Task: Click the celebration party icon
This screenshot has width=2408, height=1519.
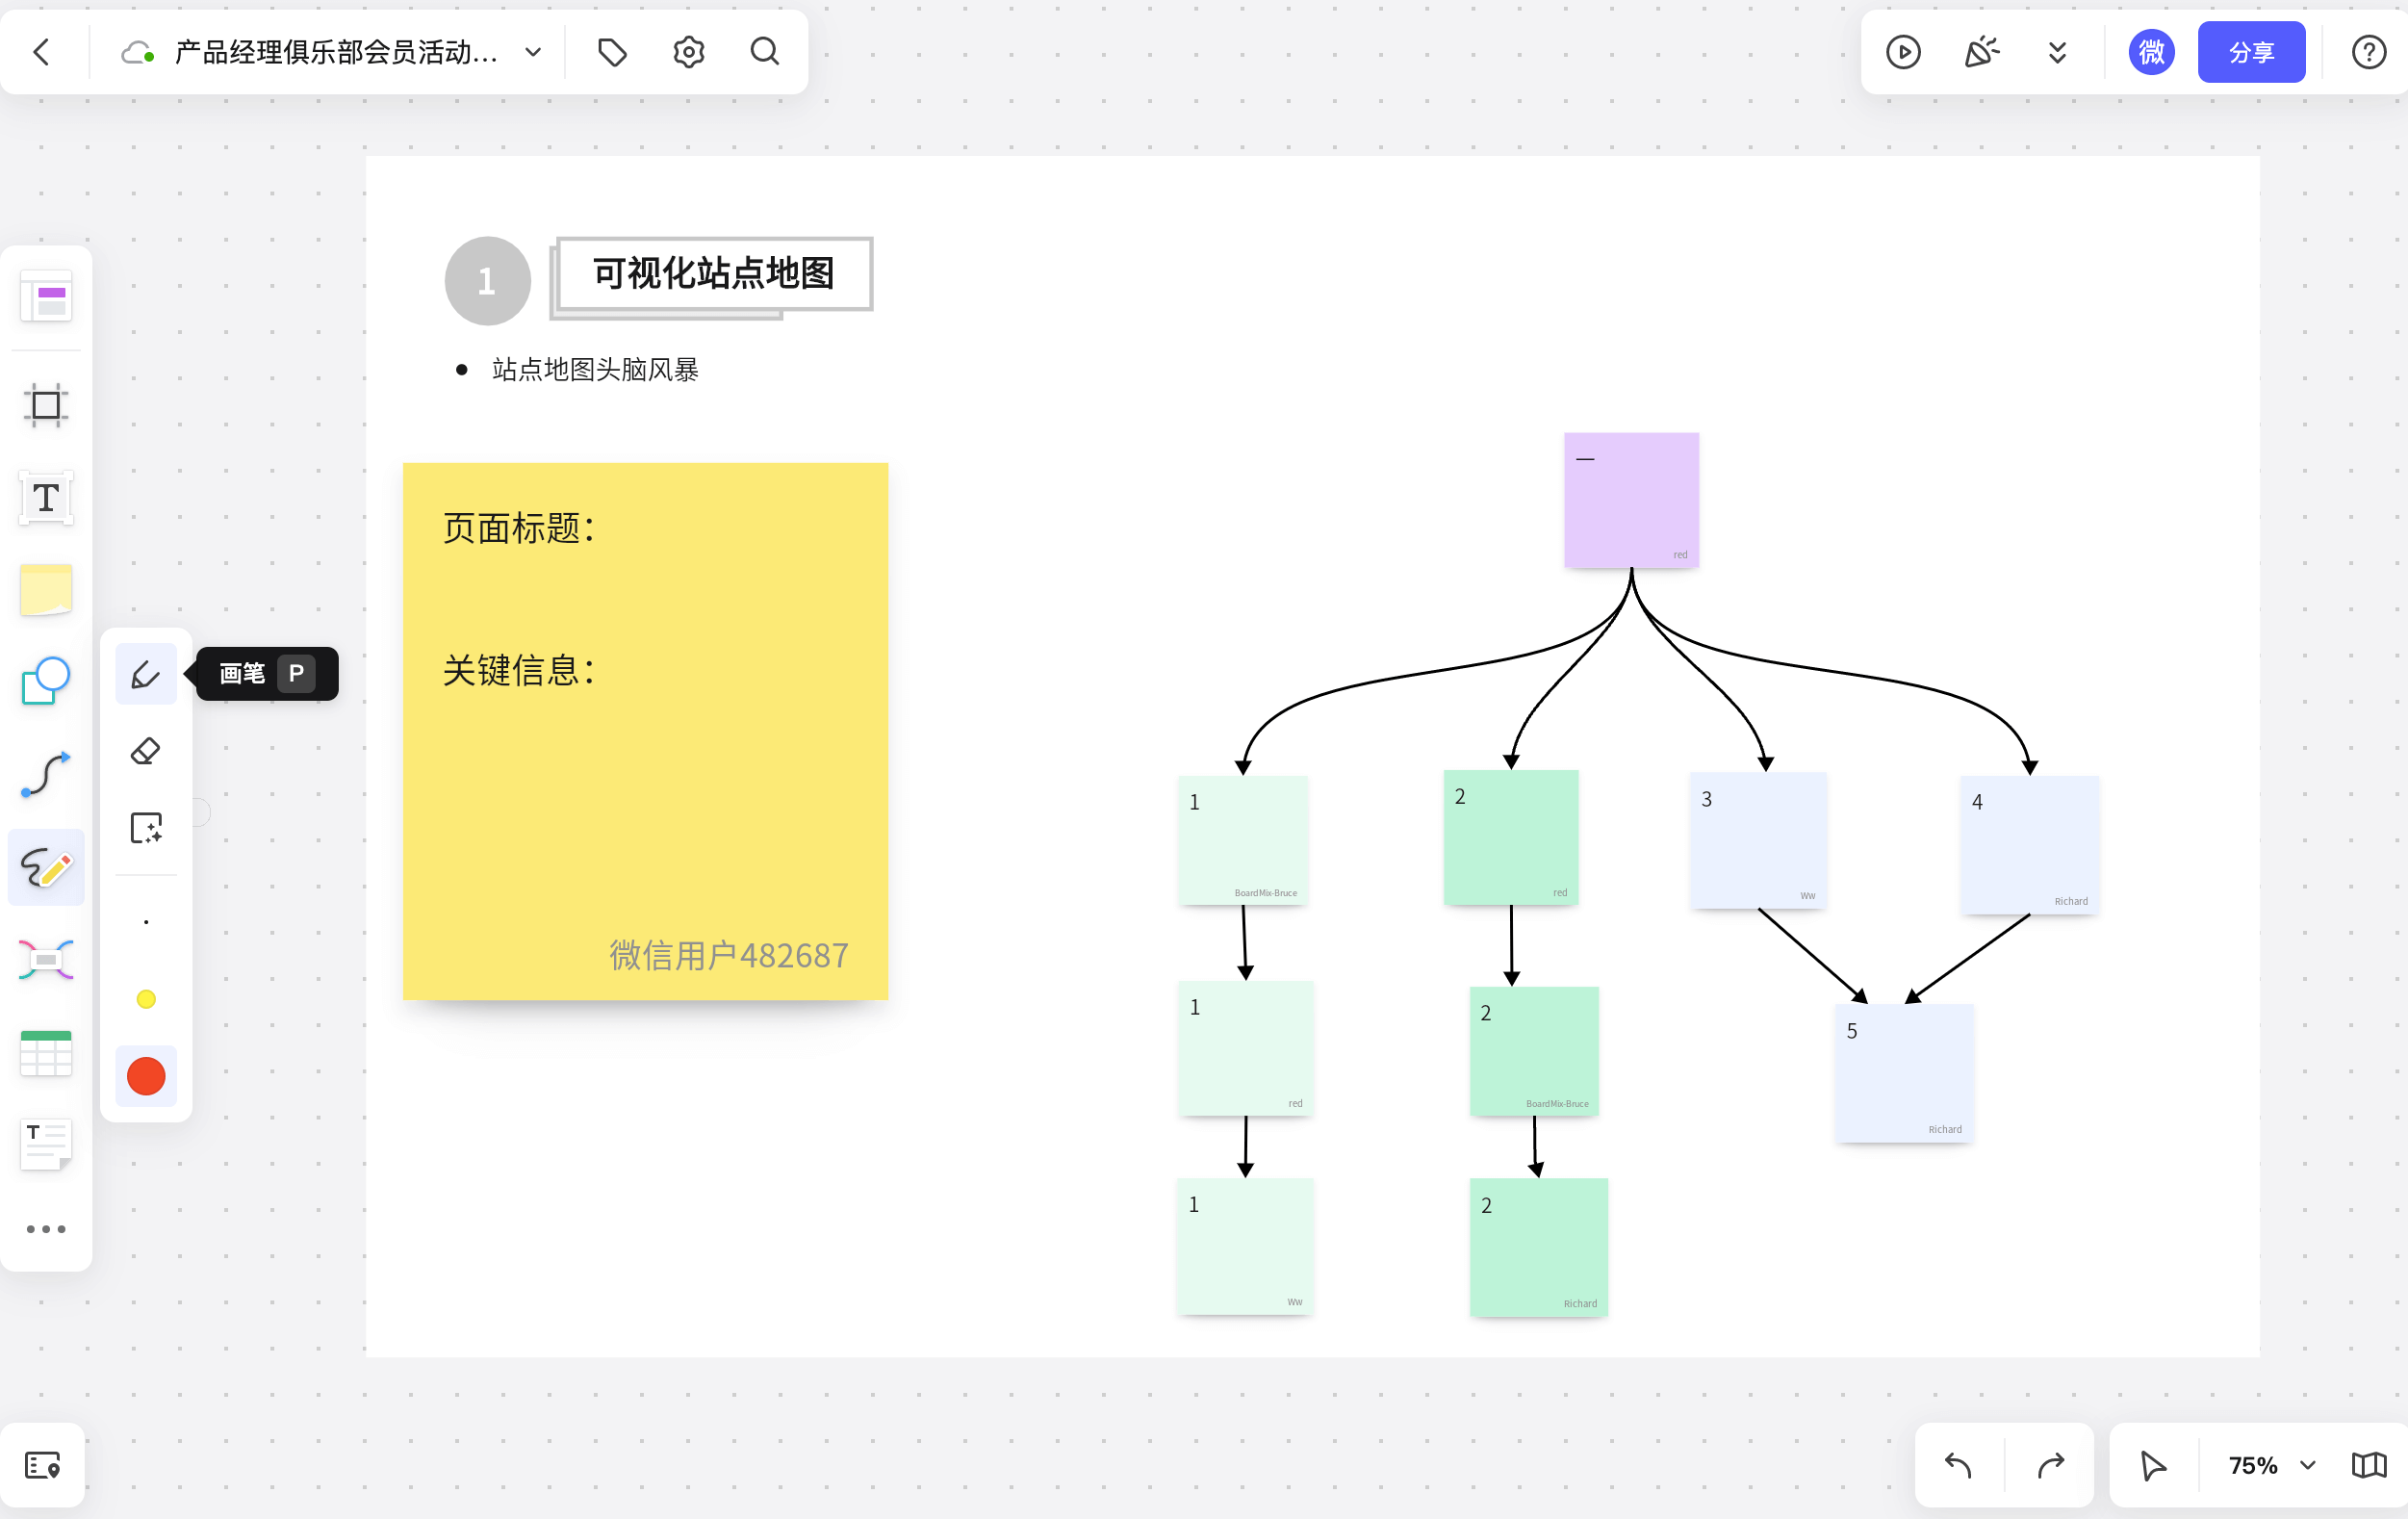Action: [x=1981, y=52]
